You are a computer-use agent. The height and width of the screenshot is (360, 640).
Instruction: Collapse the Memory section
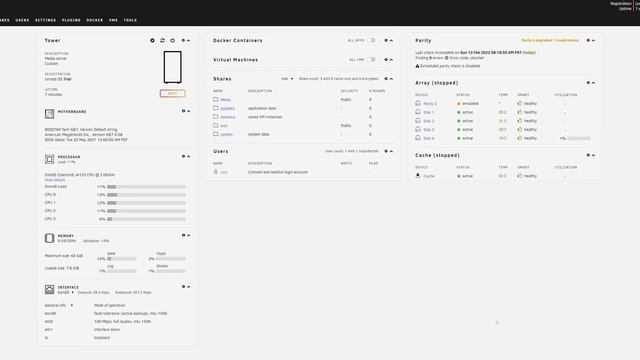click(188, 235)
